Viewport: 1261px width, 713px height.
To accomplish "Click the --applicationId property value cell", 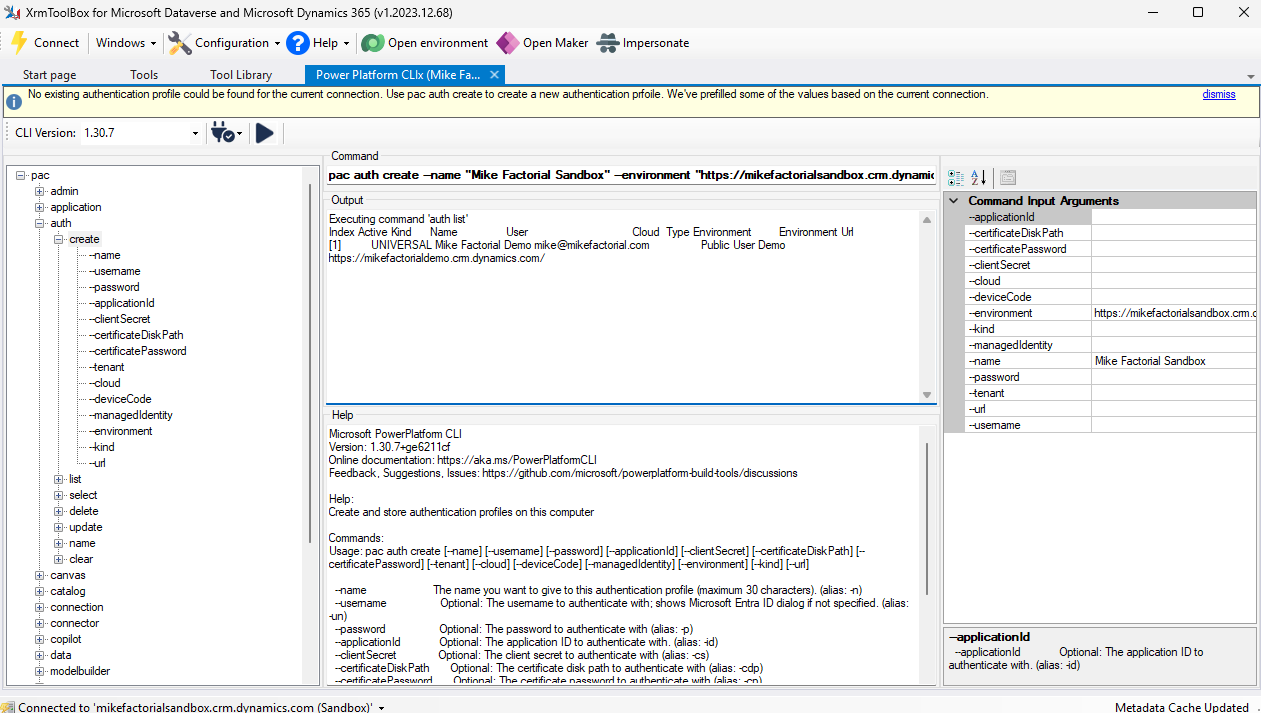I will point(1174,217).
